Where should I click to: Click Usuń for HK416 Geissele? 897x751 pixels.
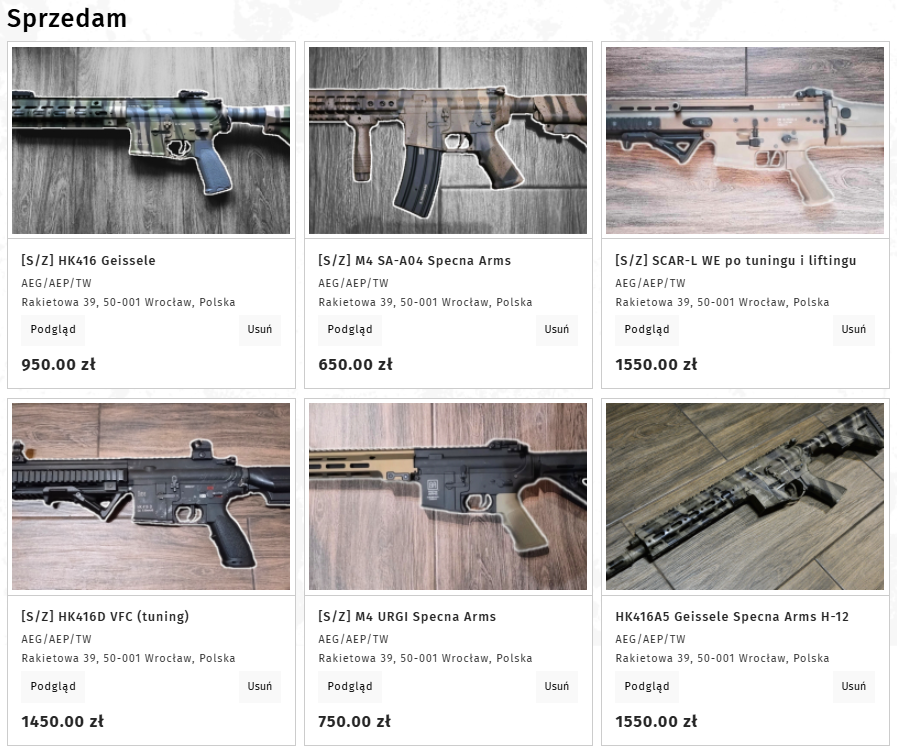tap(260, 330)
